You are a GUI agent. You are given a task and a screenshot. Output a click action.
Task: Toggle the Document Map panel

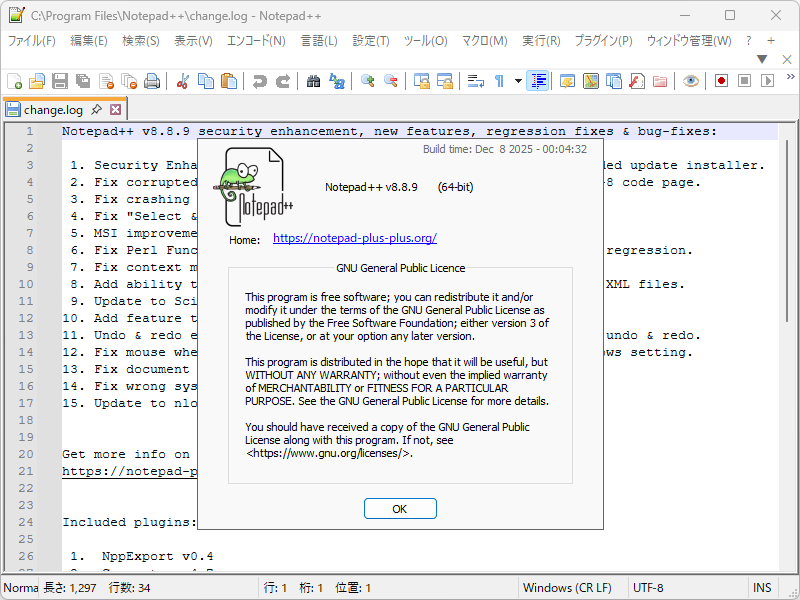click(x=591, y=81)
